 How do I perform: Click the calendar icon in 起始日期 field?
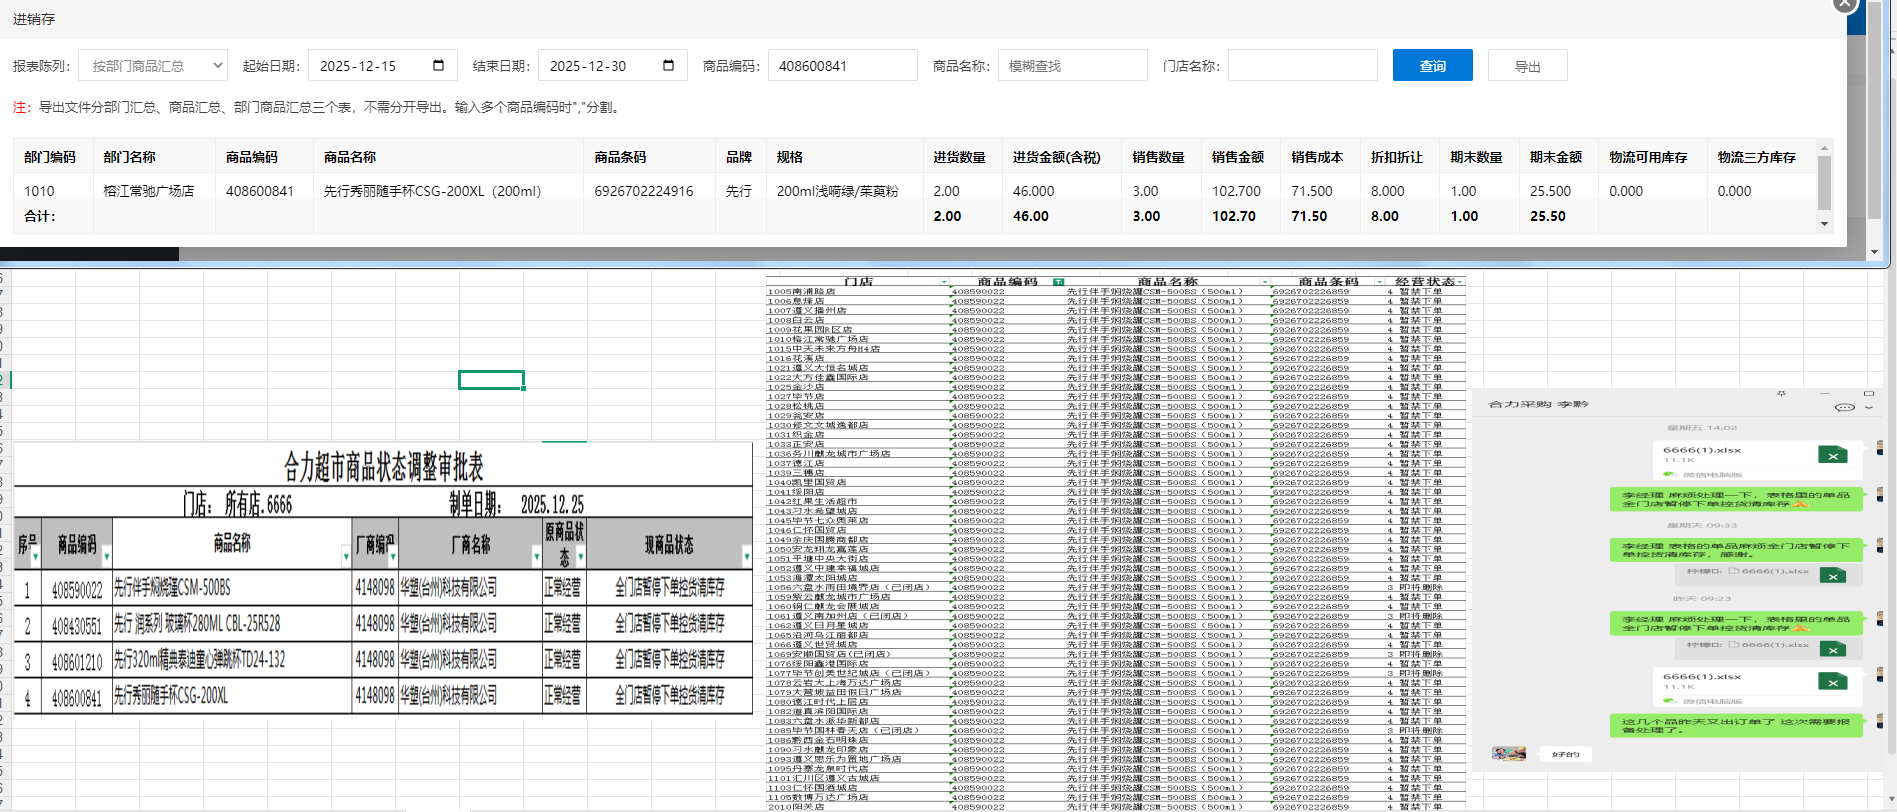pos(438,66)
